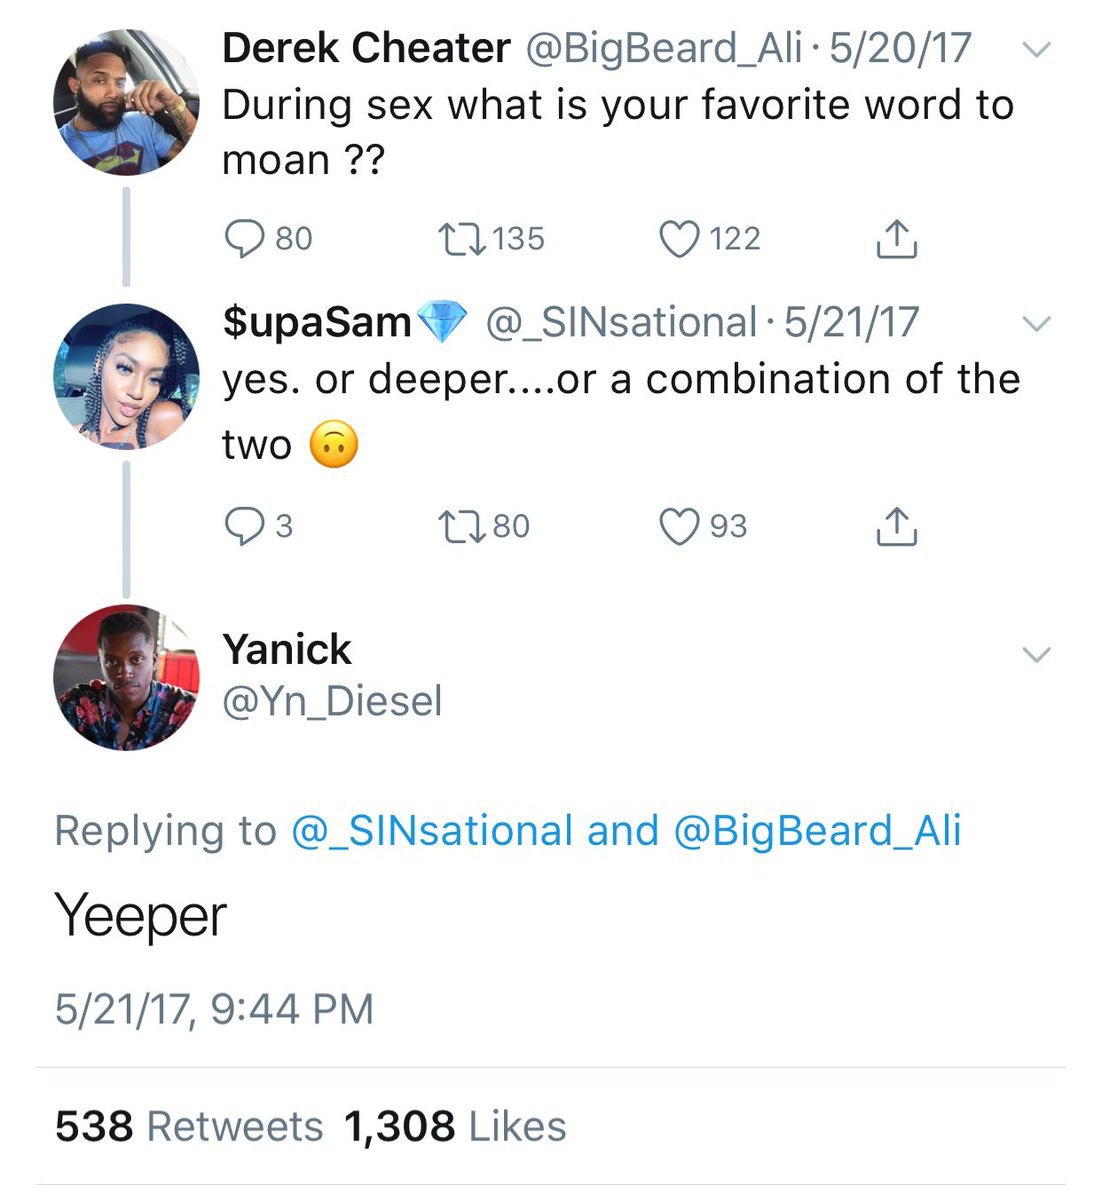Image resolution: width=1102 pixels, height=1200 pixels.
Task: Open Yanick's profile picture
Action: (x=126, y=677)
